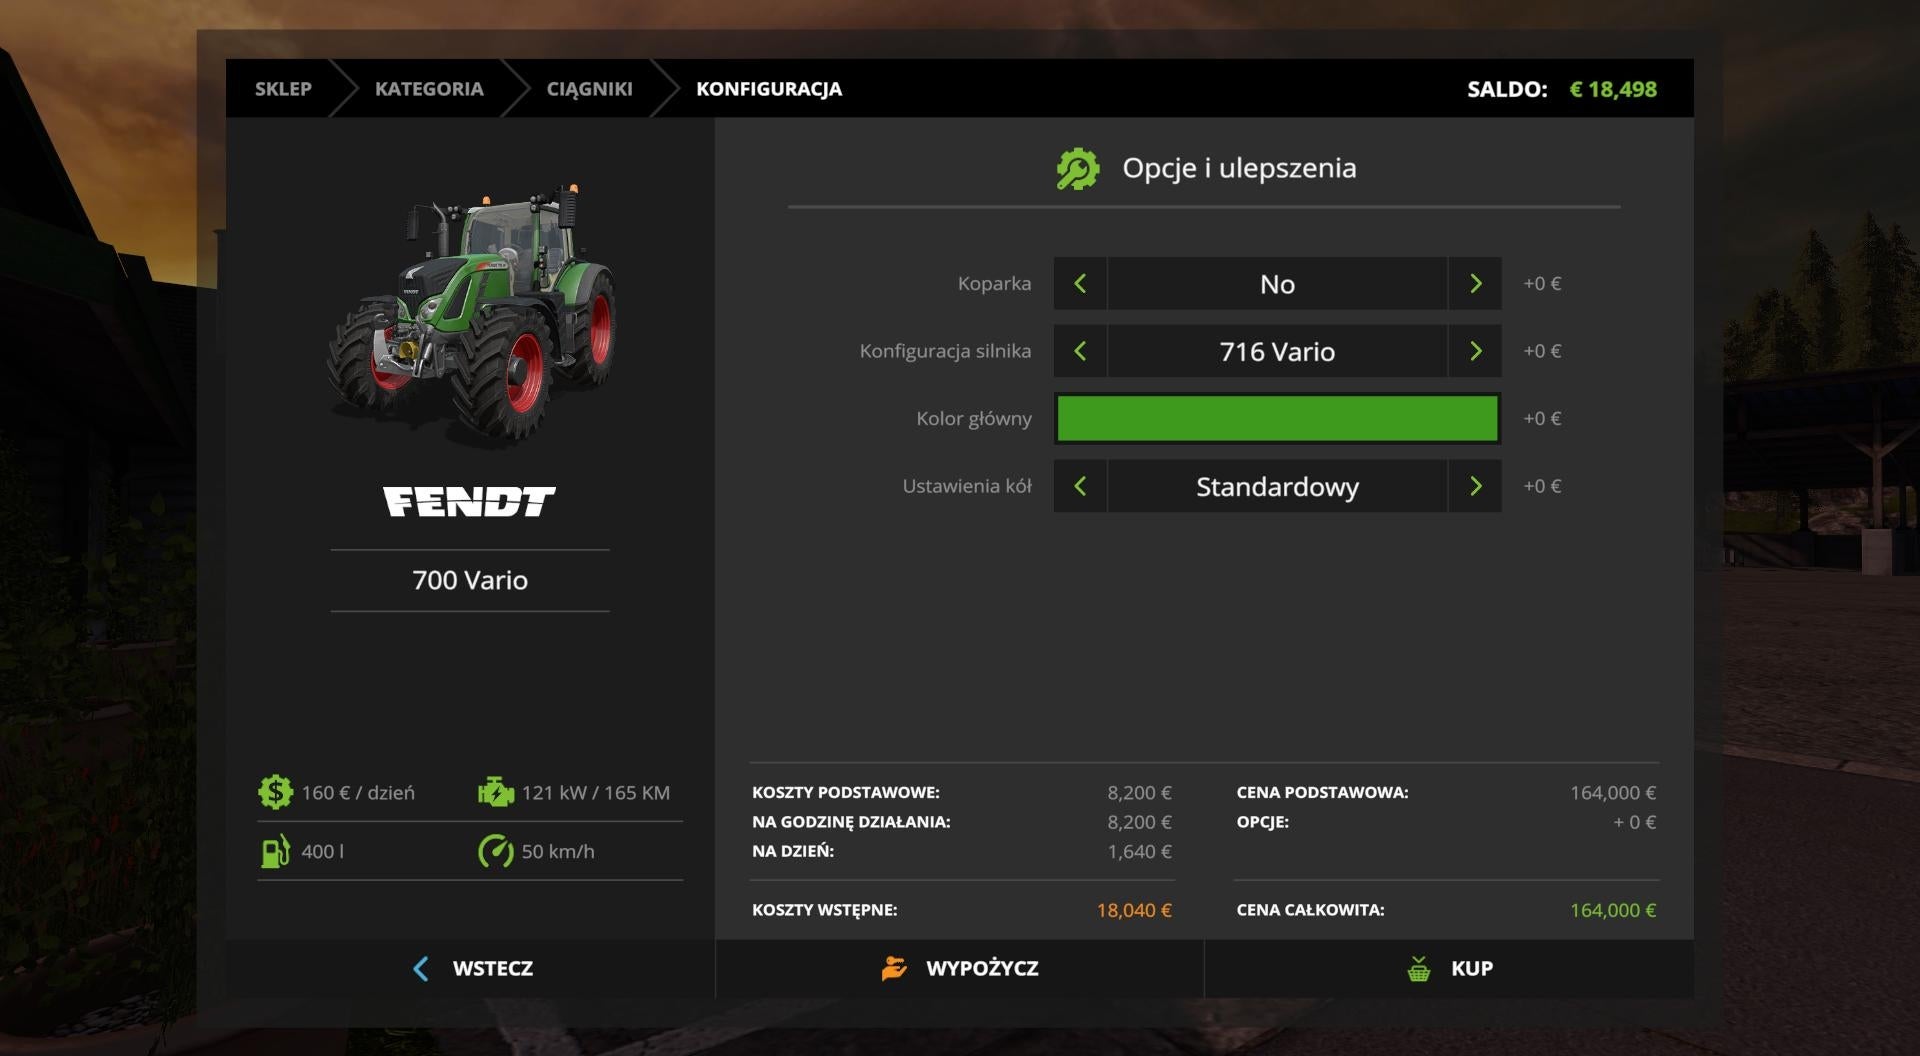Screen dimensions: 1920x1056
Task: Click the Na dzień 1,640 € value
Action: click(x=1139, y=852)
